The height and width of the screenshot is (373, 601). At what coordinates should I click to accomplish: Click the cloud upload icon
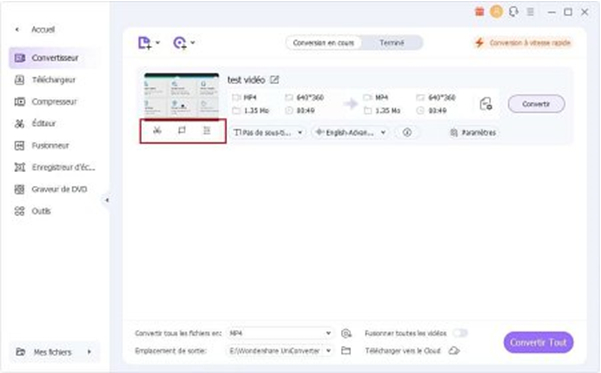[x=454, y=350]
